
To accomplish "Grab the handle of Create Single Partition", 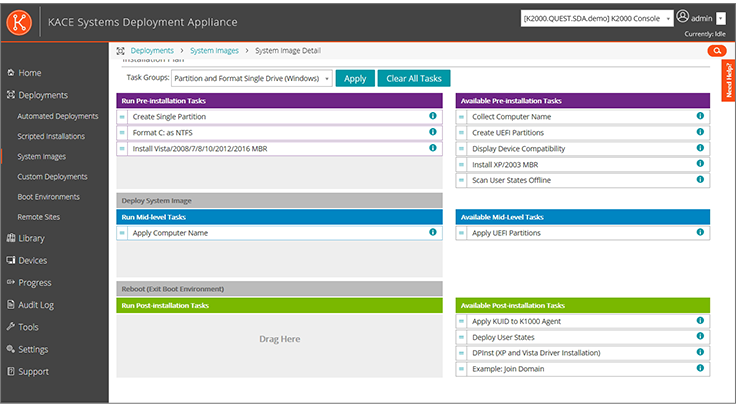I will (x=122, y=117).
